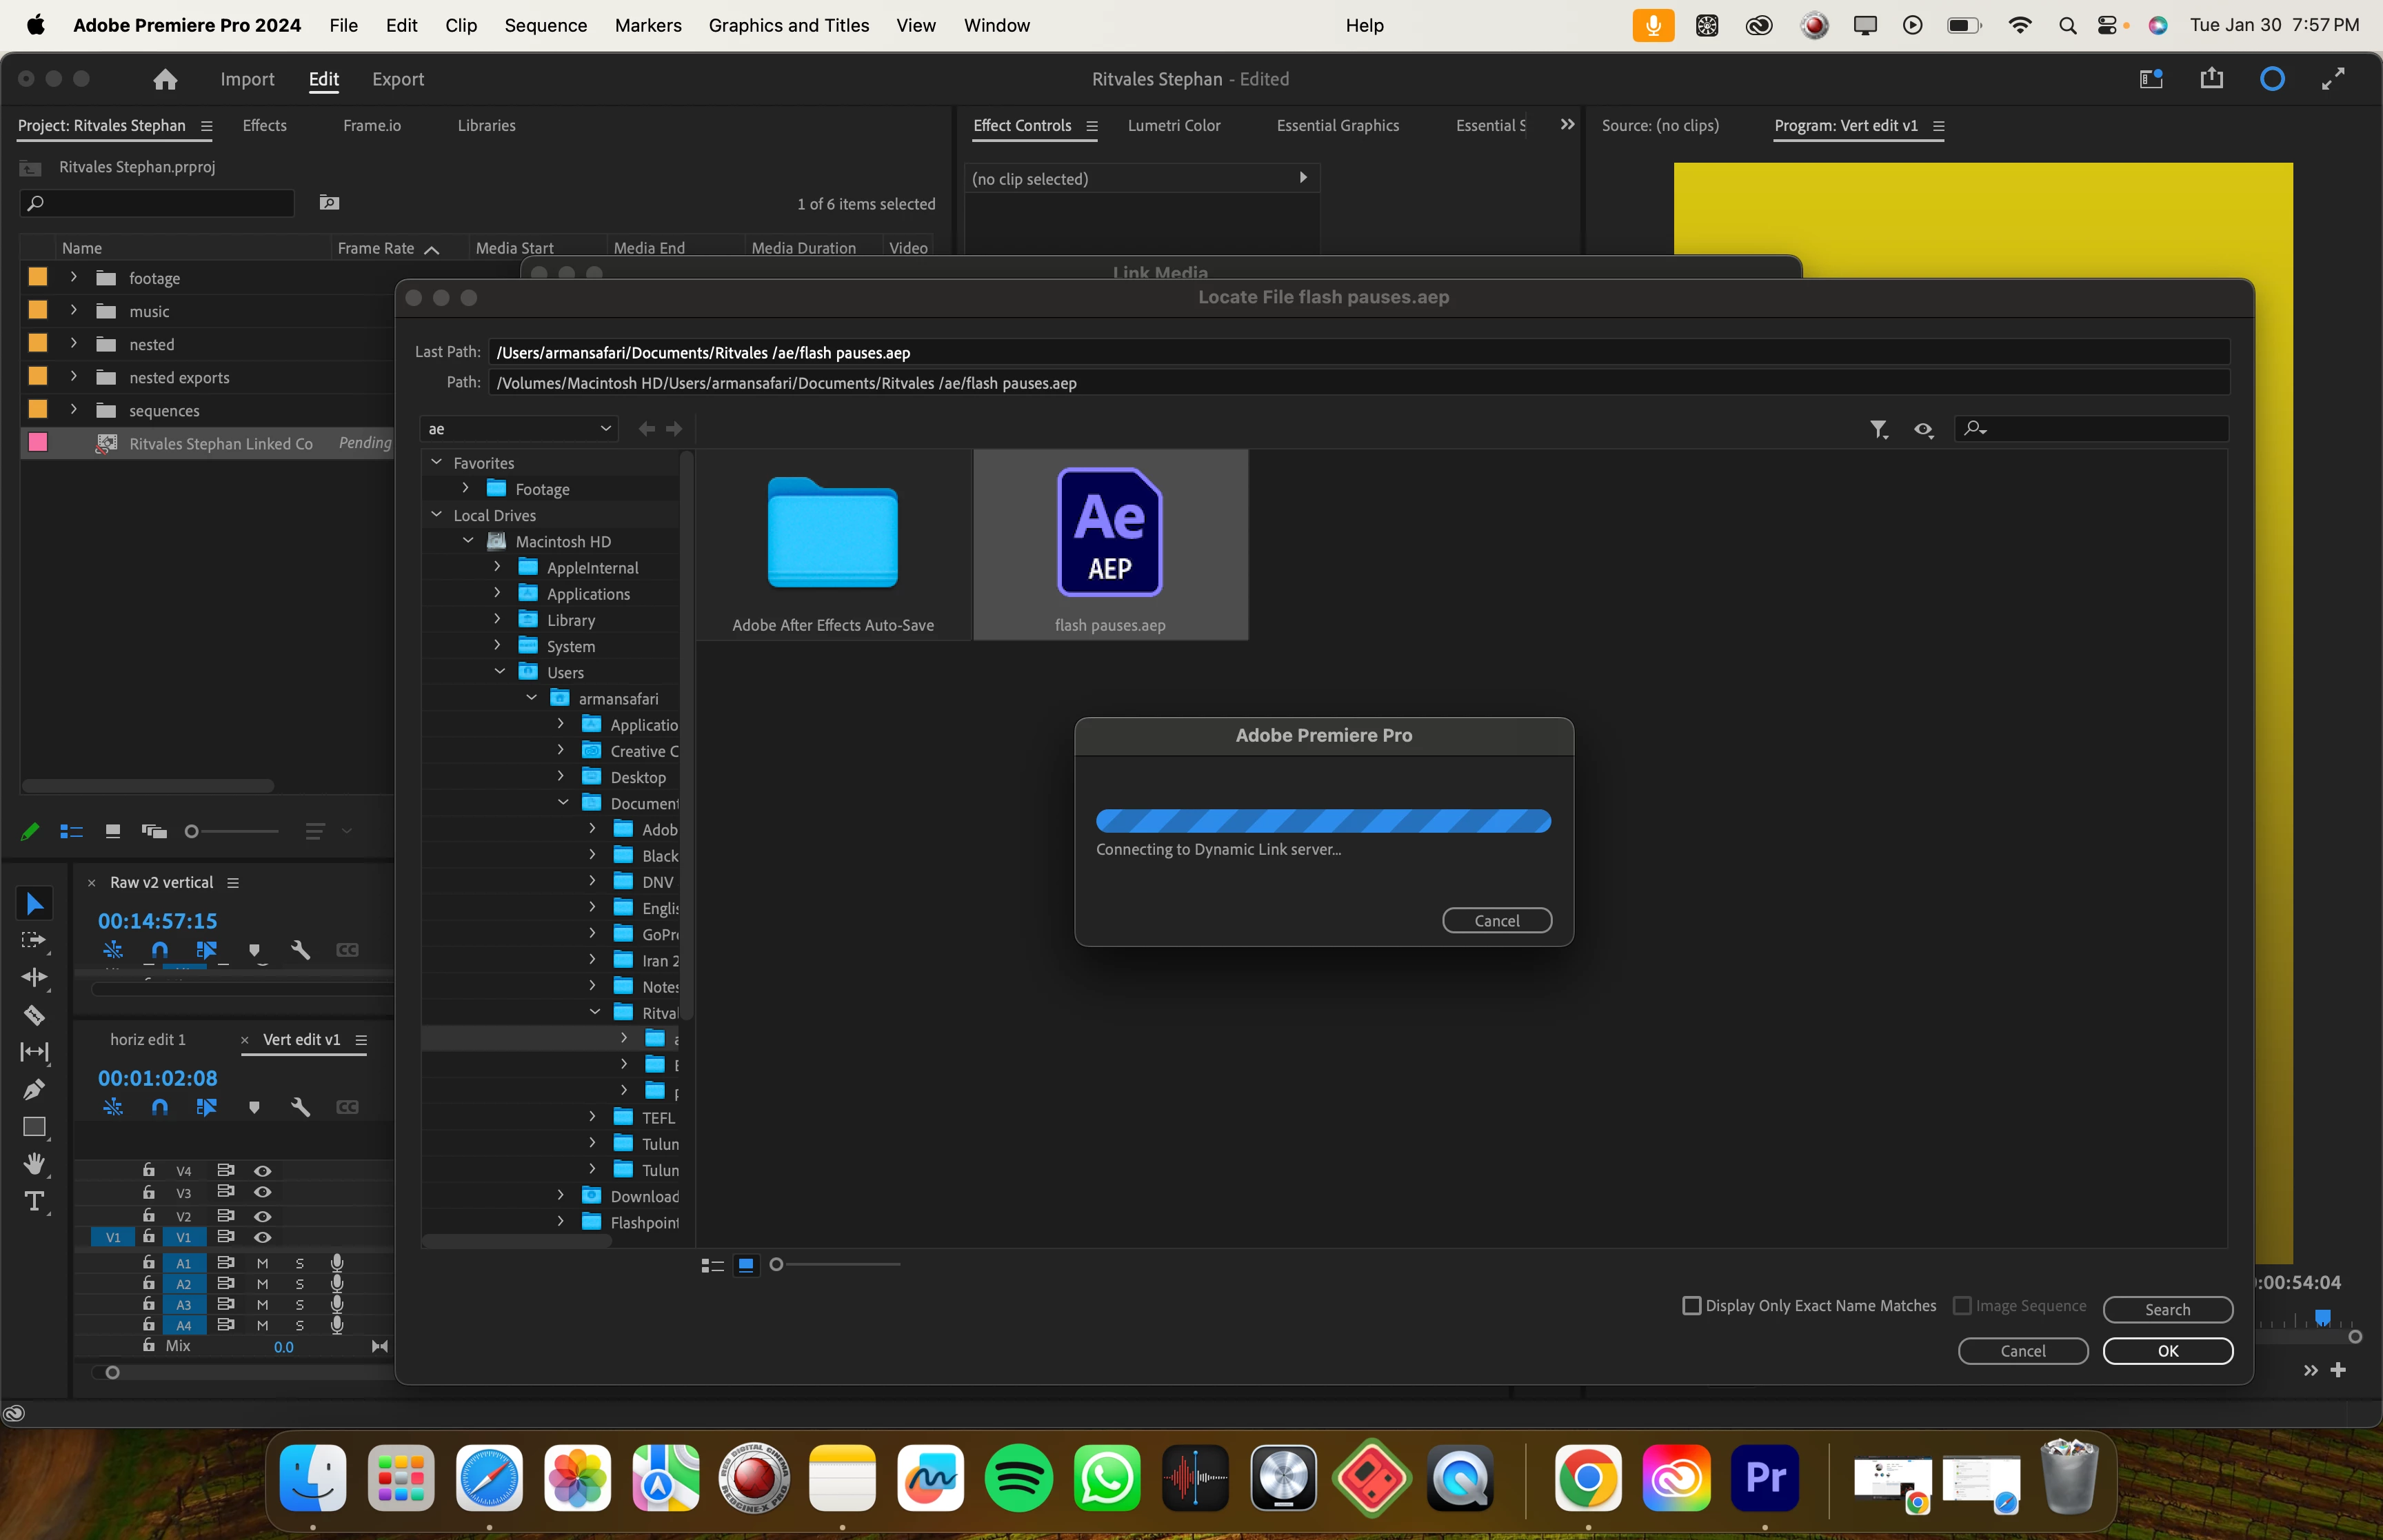
Task: Select the Pen tool
Action: tap(34, 1089)
